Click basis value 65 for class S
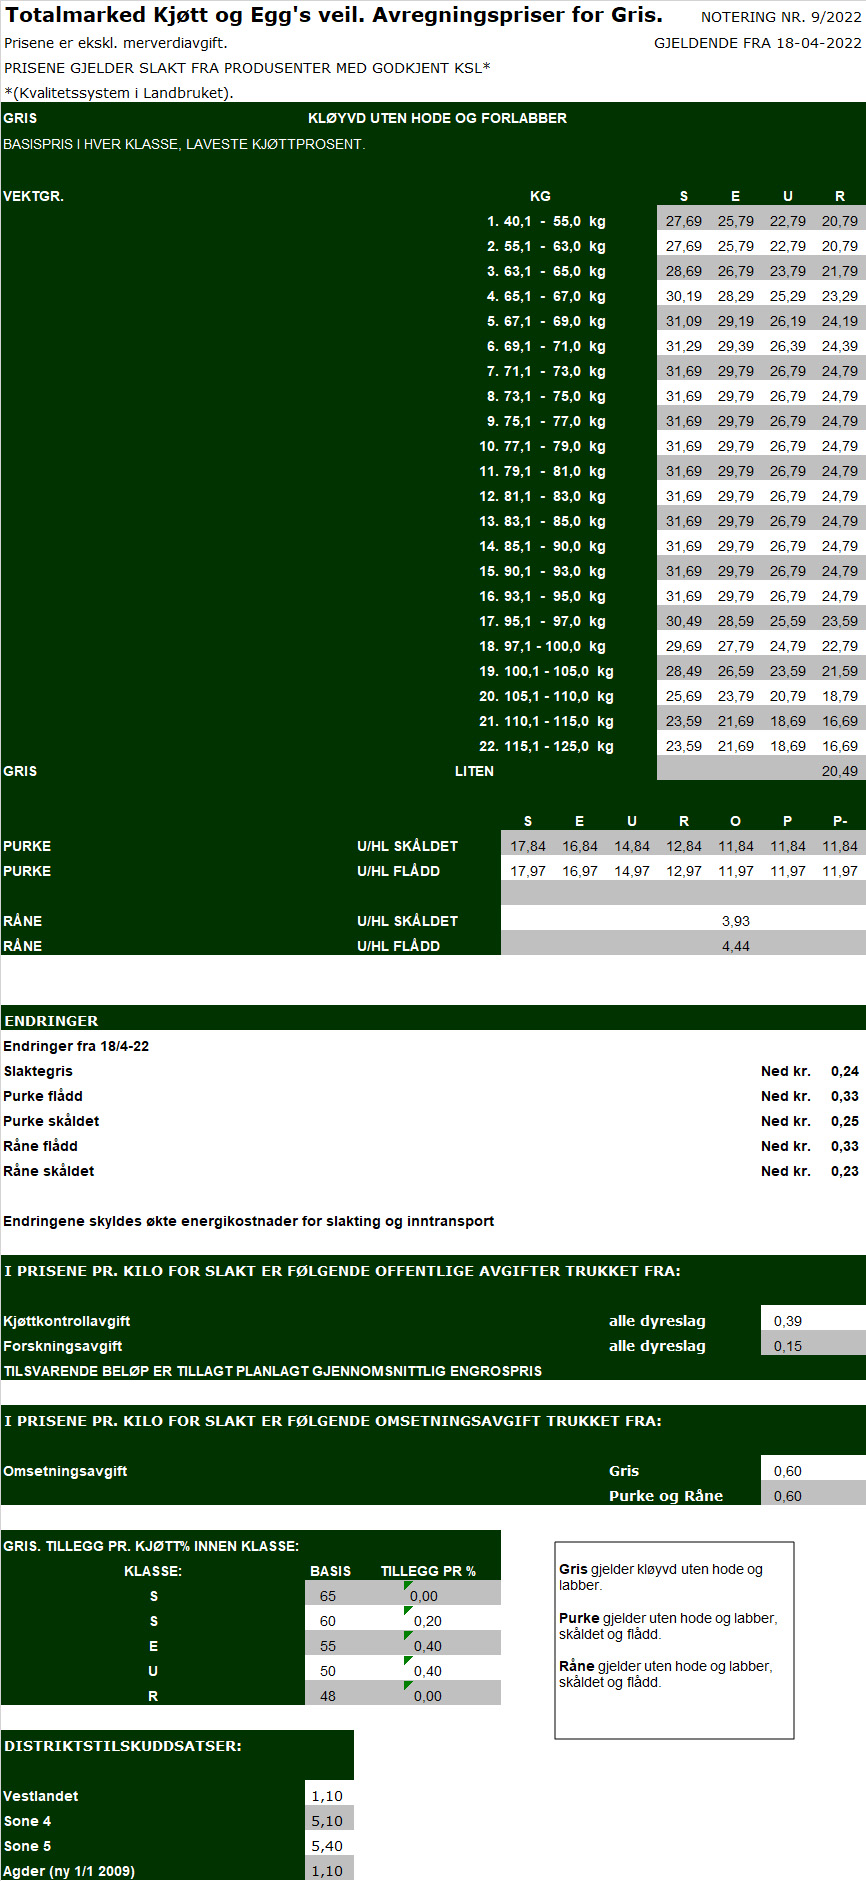 click(x=328, y=1596)
